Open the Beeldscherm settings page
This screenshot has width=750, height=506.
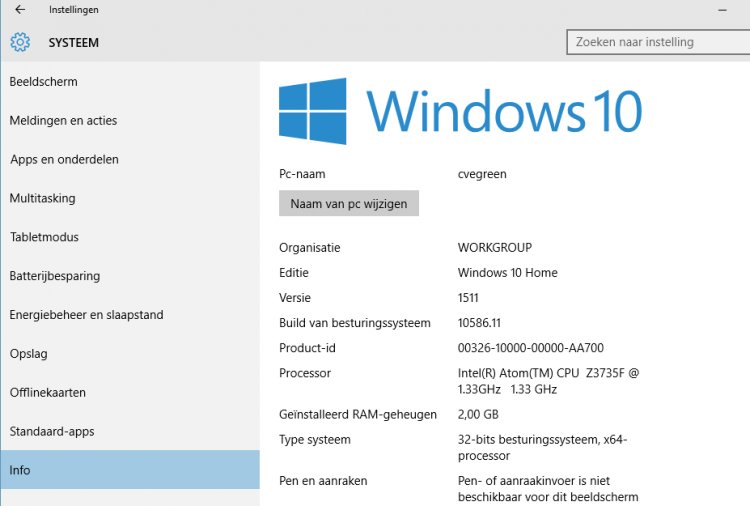44,82
